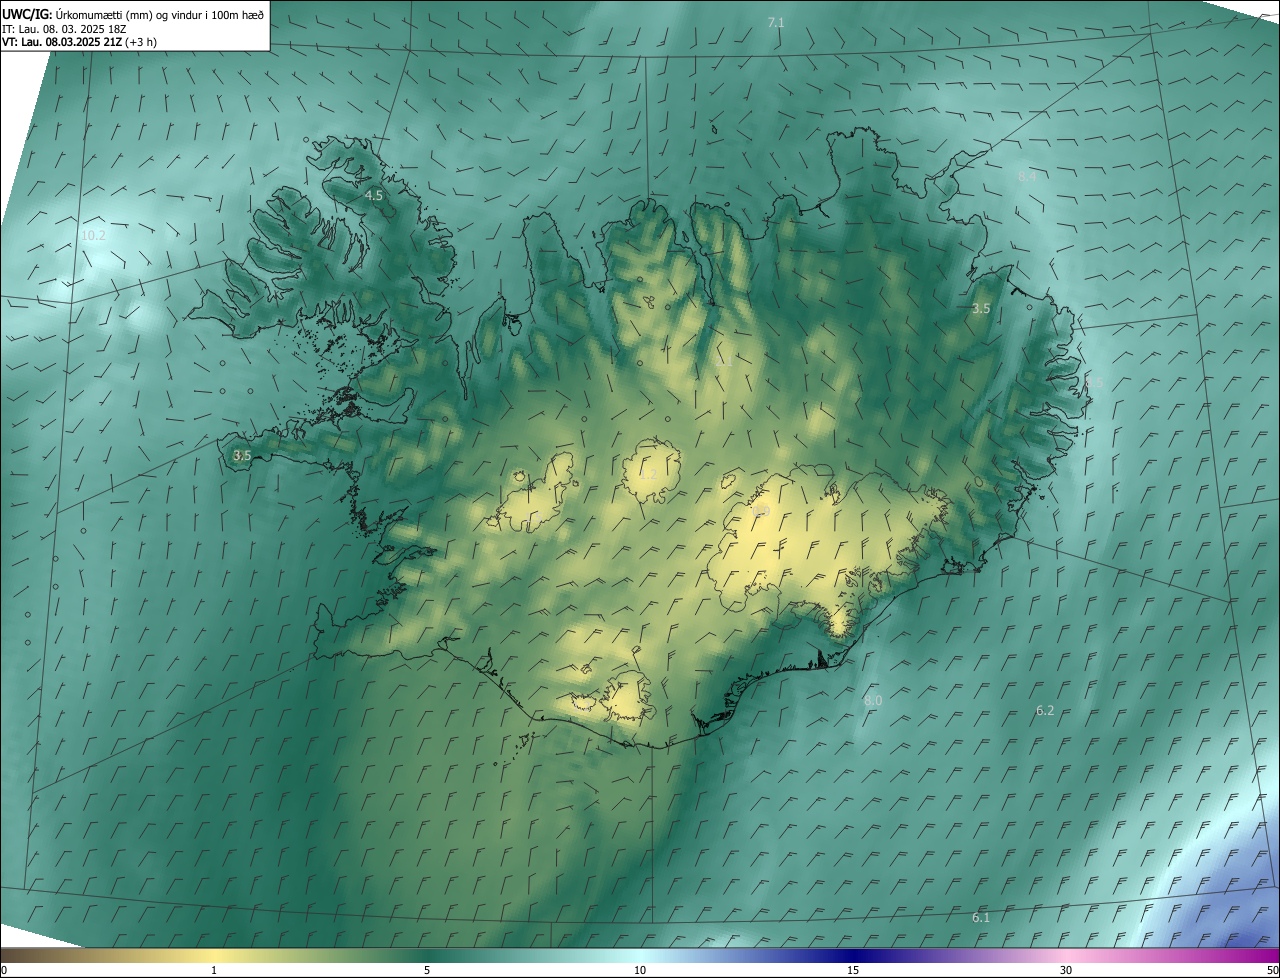Click the IT: Lau. 08. 03. 2025 18Z line
The image size is (1280, 978).
(x=62, y=28)
